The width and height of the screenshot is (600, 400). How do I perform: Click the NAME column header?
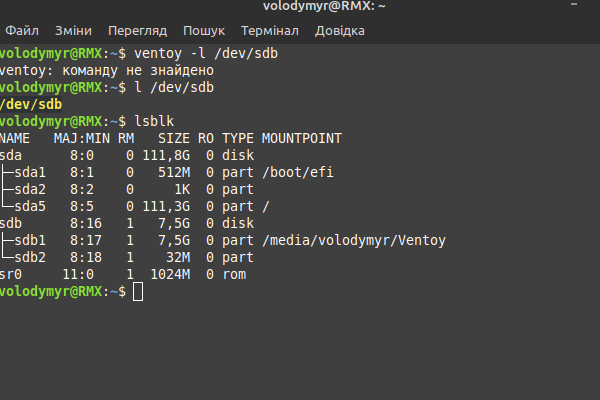click(x=15, y=138)
